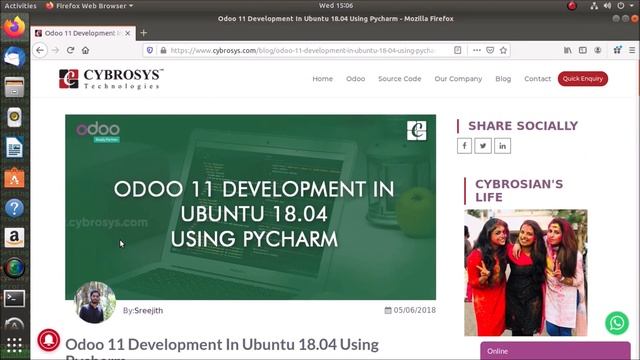Click the forward navigation arrow
The width and height of the screenshot is (640, 360).
(x=56, y=50)
